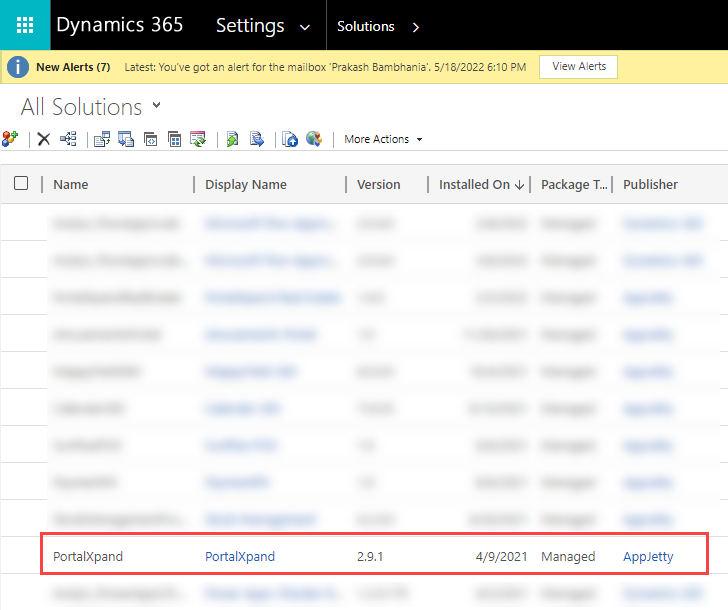Click the New solution icon in toolbar

pos(10,139)
